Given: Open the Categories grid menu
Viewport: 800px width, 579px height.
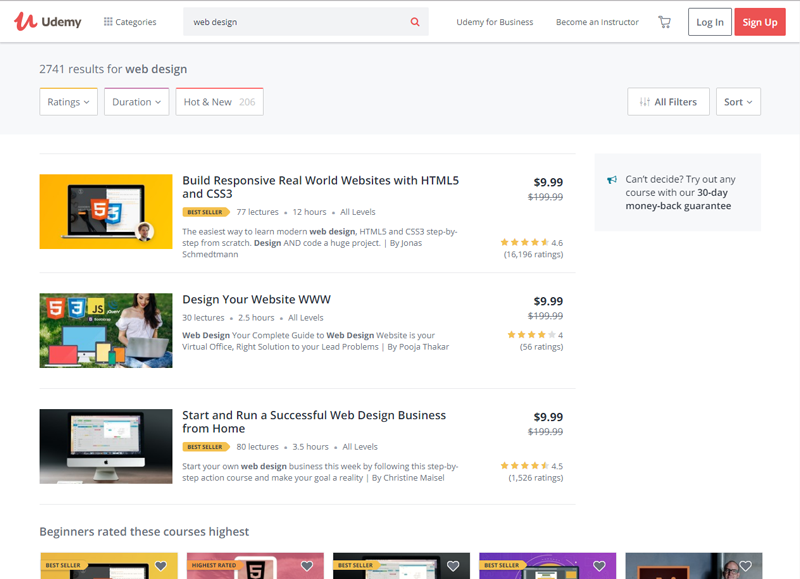Looking at the screenshot, I should [130, 22].
